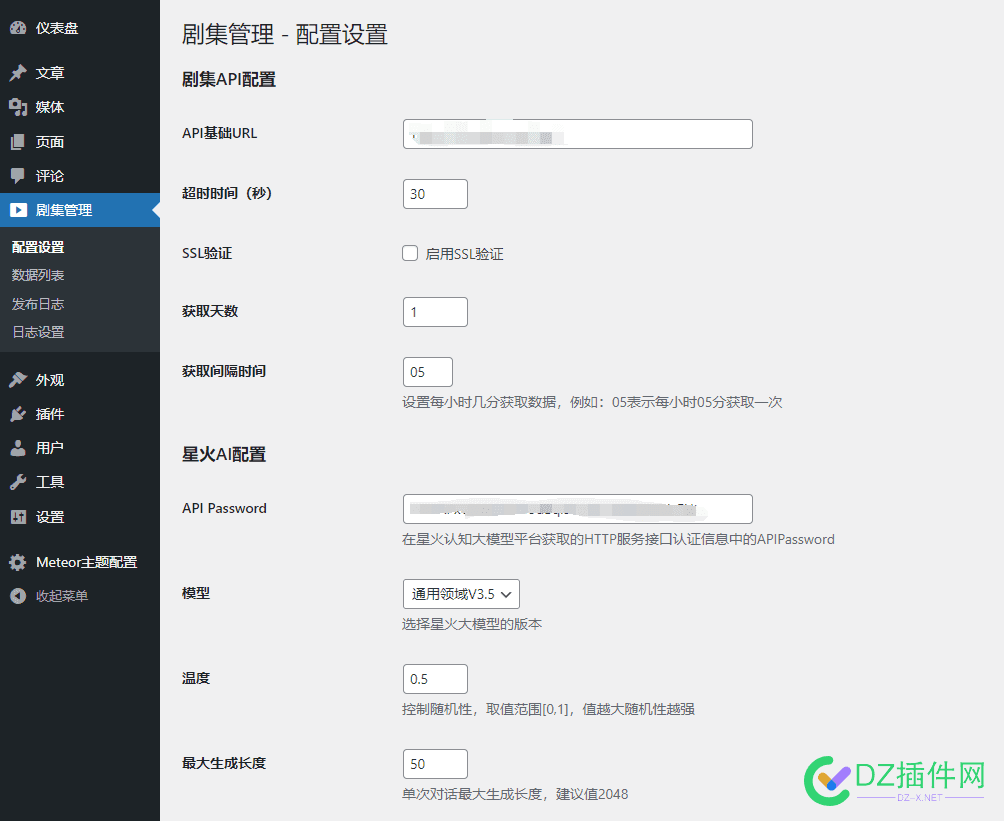
Task: Focus the 温度 input showing 0.5
Action: pos(435,679)
